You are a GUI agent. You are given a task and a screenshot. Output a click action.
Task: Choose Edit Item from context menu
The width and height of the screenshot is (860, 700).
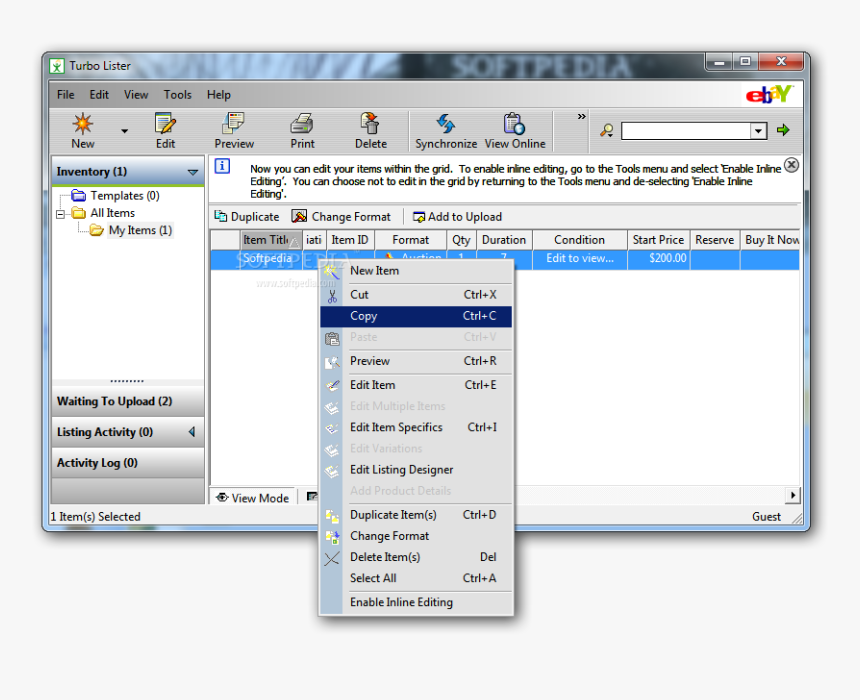click(416, 385)
